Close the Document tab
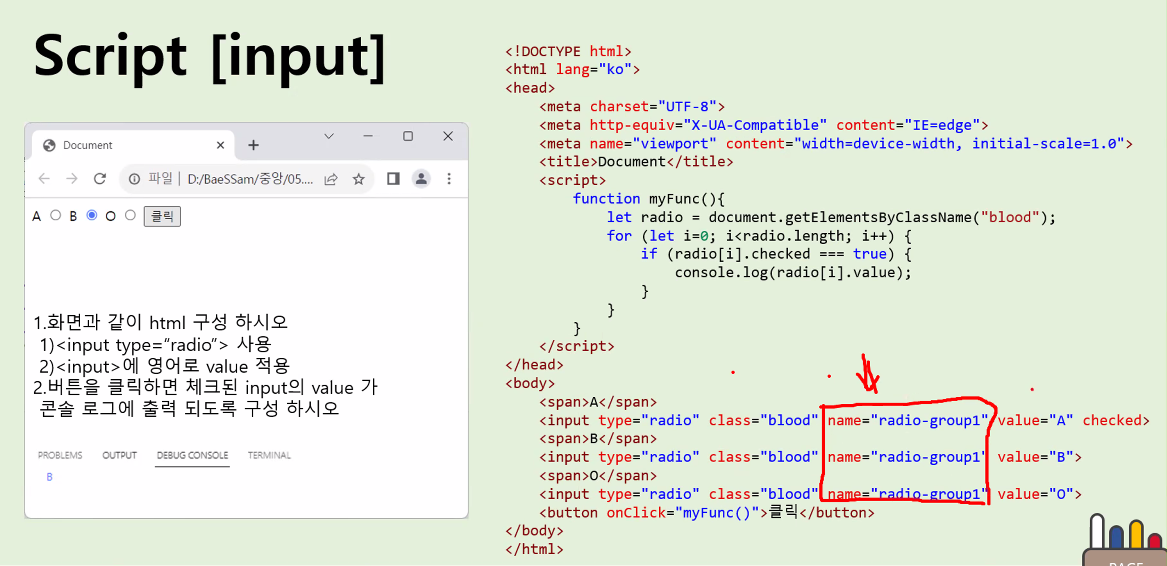This screenshot has width=1167, height=566. [220, 145]
